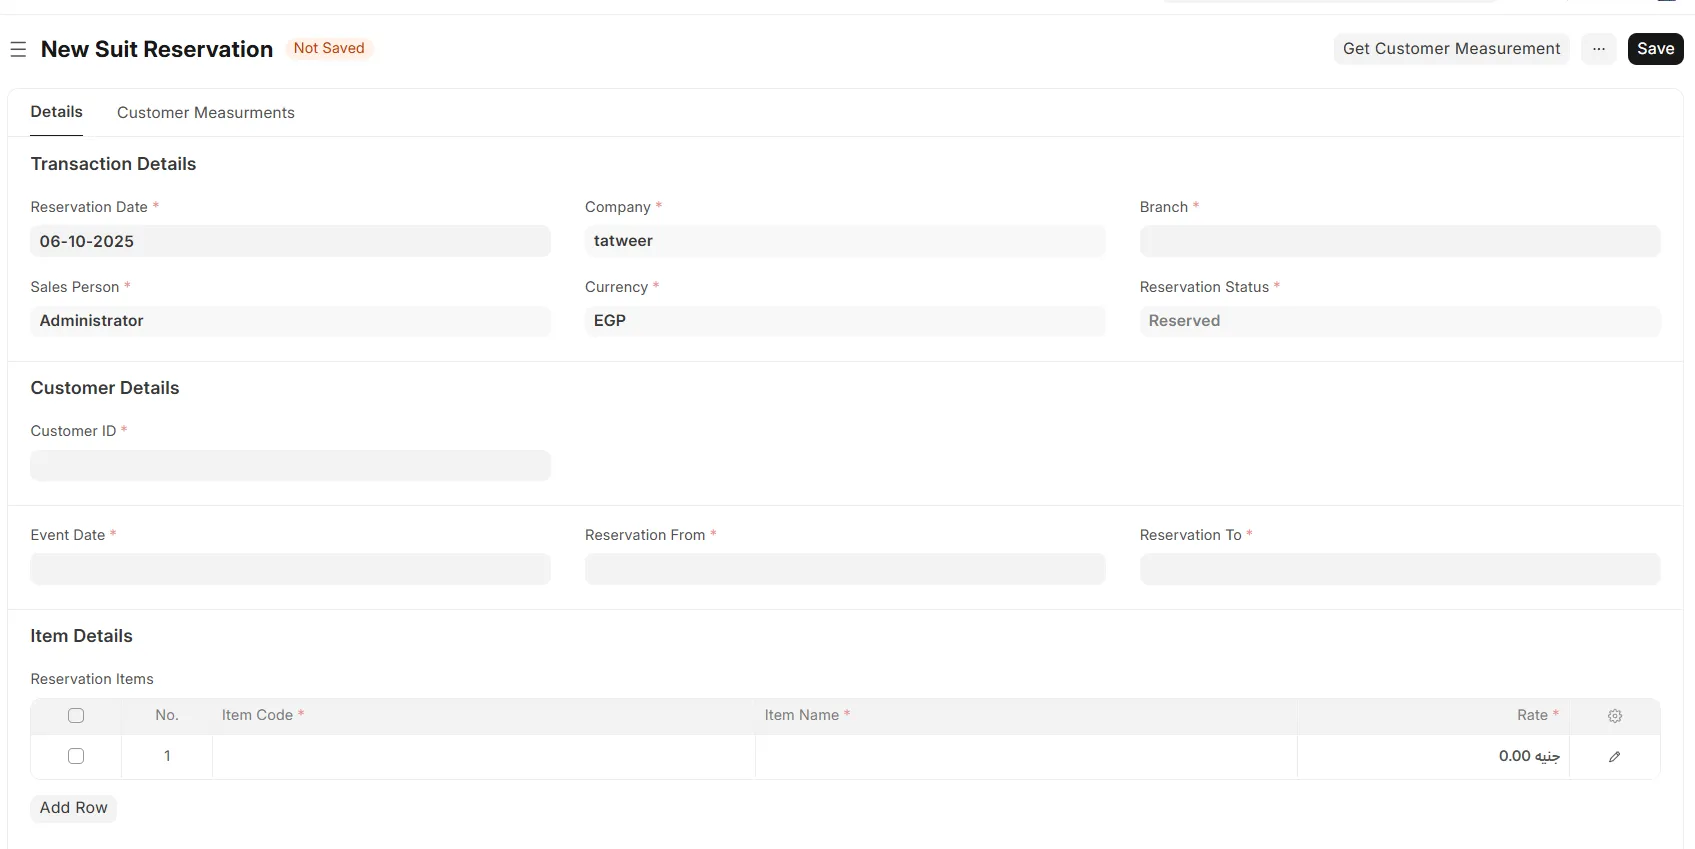This screenshot has width=1695, height=849.
Task: Click the Reservation Date field
Action: (290, 241)
